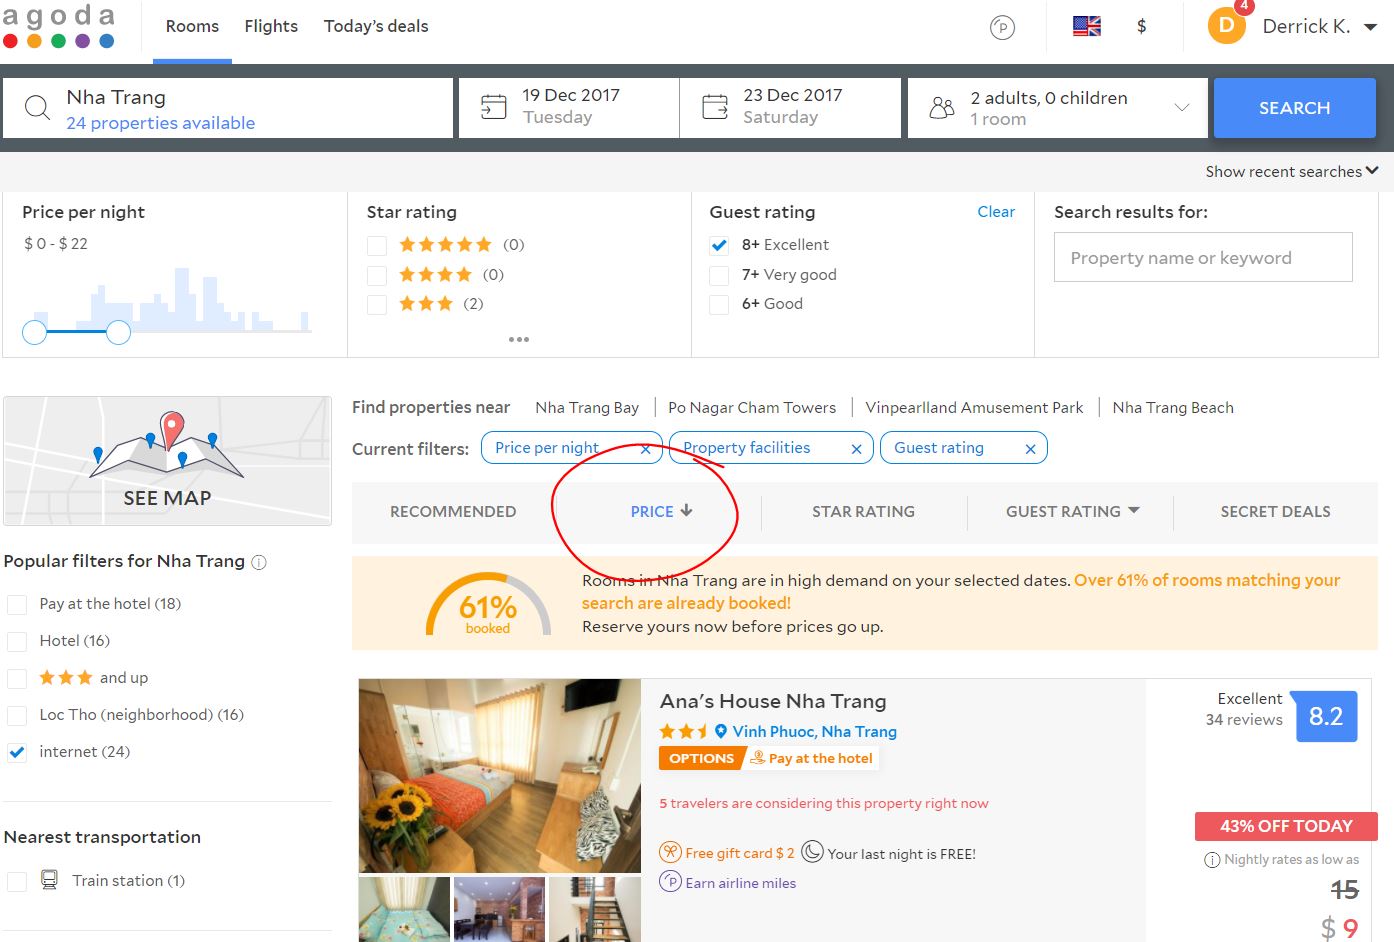
Task: Click the Pay at the hotel badge icon
Action: (758, 757)
